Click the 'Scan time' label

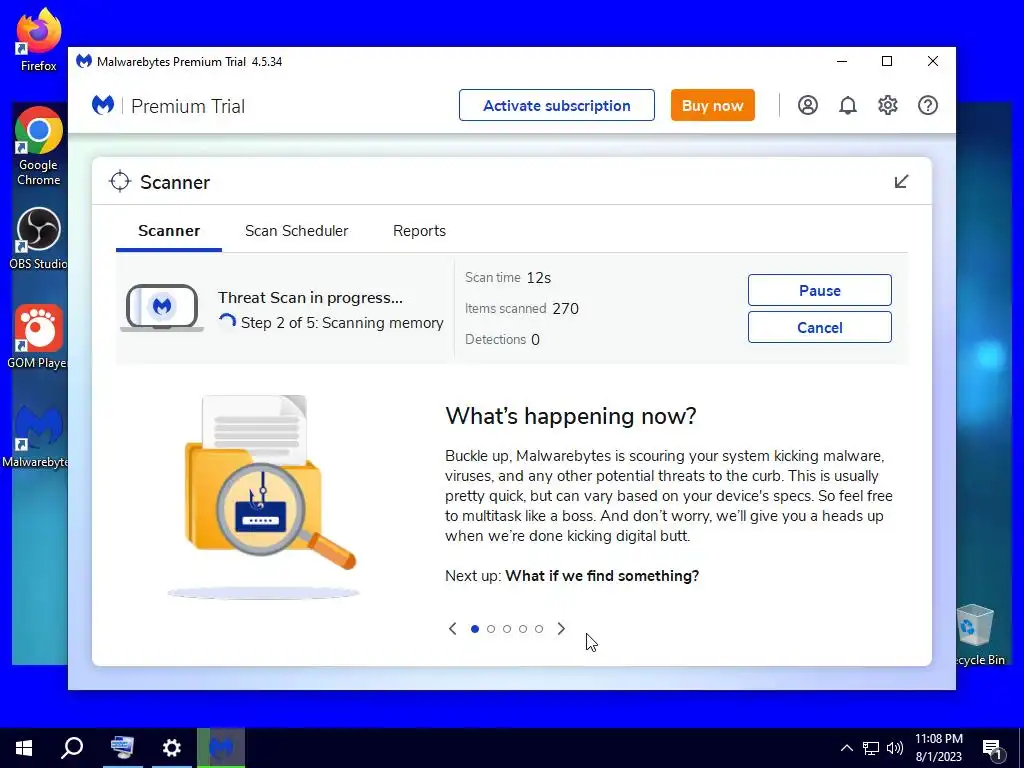tap(492, 278)
